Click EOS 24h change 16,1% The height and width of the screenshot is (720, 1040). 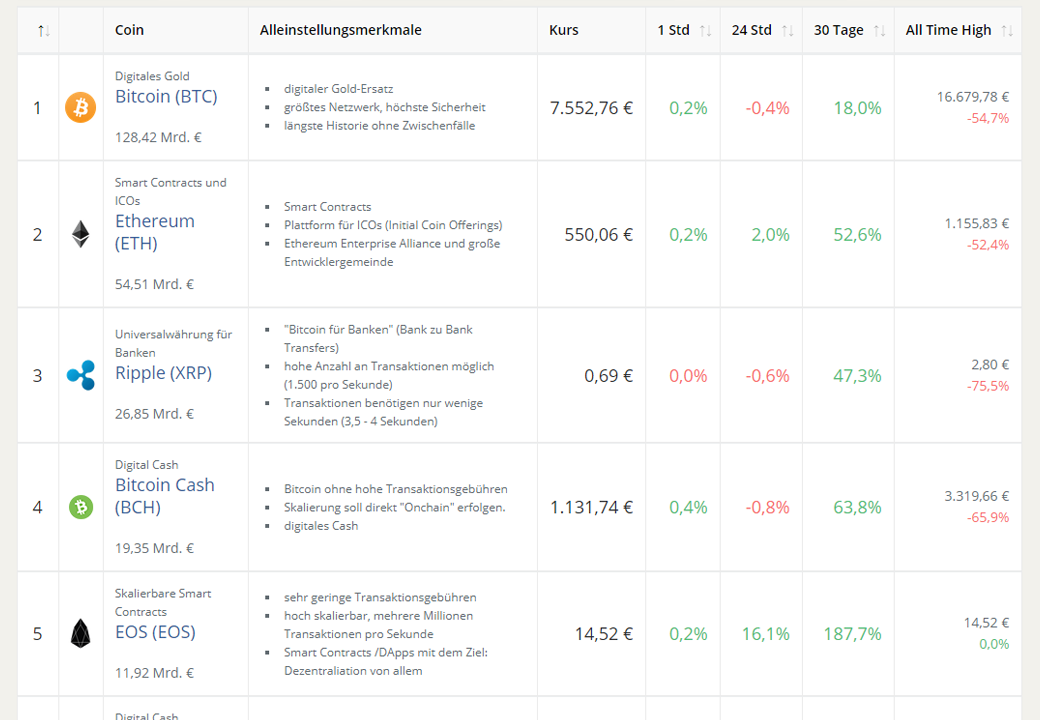(x=765, y=634)
